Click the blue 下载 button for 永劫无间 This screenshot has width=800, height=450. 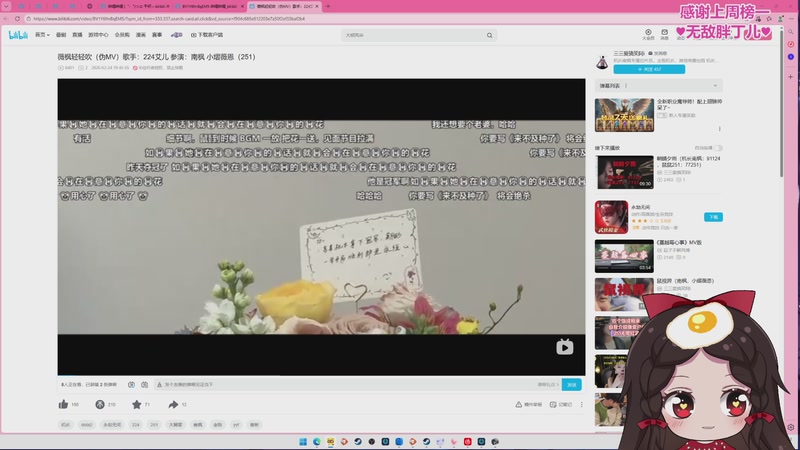point(713,217)
